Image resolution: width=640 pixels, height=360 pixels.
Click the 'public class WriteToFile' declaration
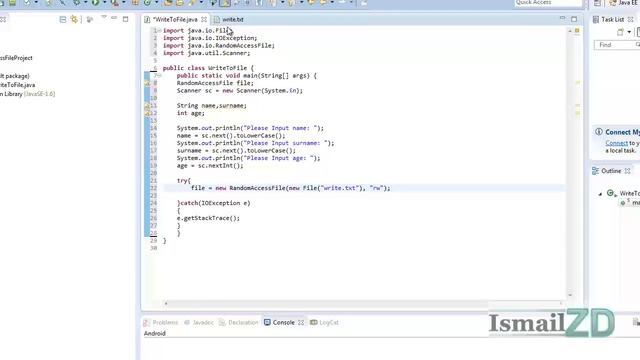208,68
